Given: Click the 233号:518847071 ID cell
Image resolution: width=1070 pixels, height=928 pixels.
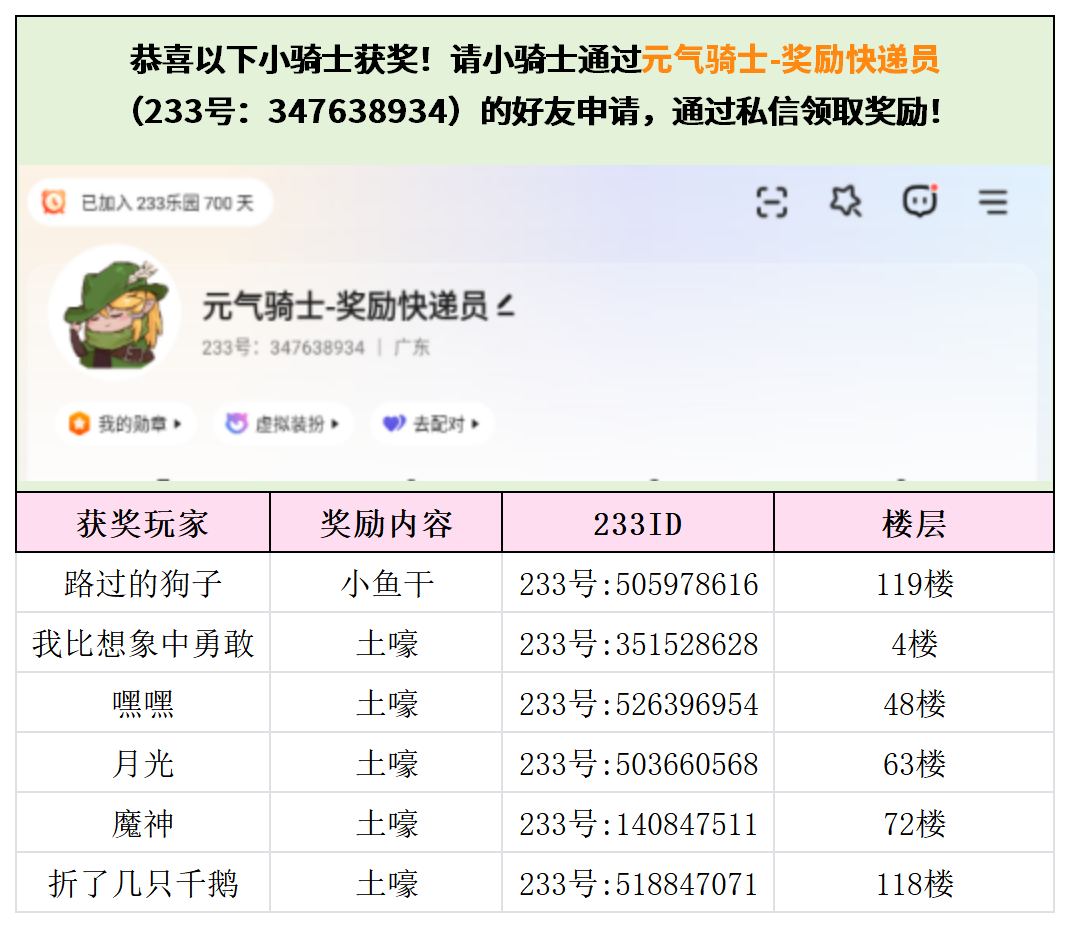Looking at the screenshot, I should click(638, 884).
